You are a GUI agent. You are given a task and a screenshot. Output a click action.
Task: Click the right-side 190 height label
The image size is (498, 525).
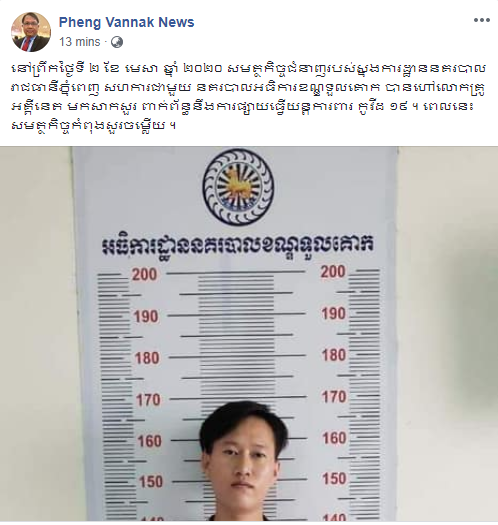[x=333, y=314]
